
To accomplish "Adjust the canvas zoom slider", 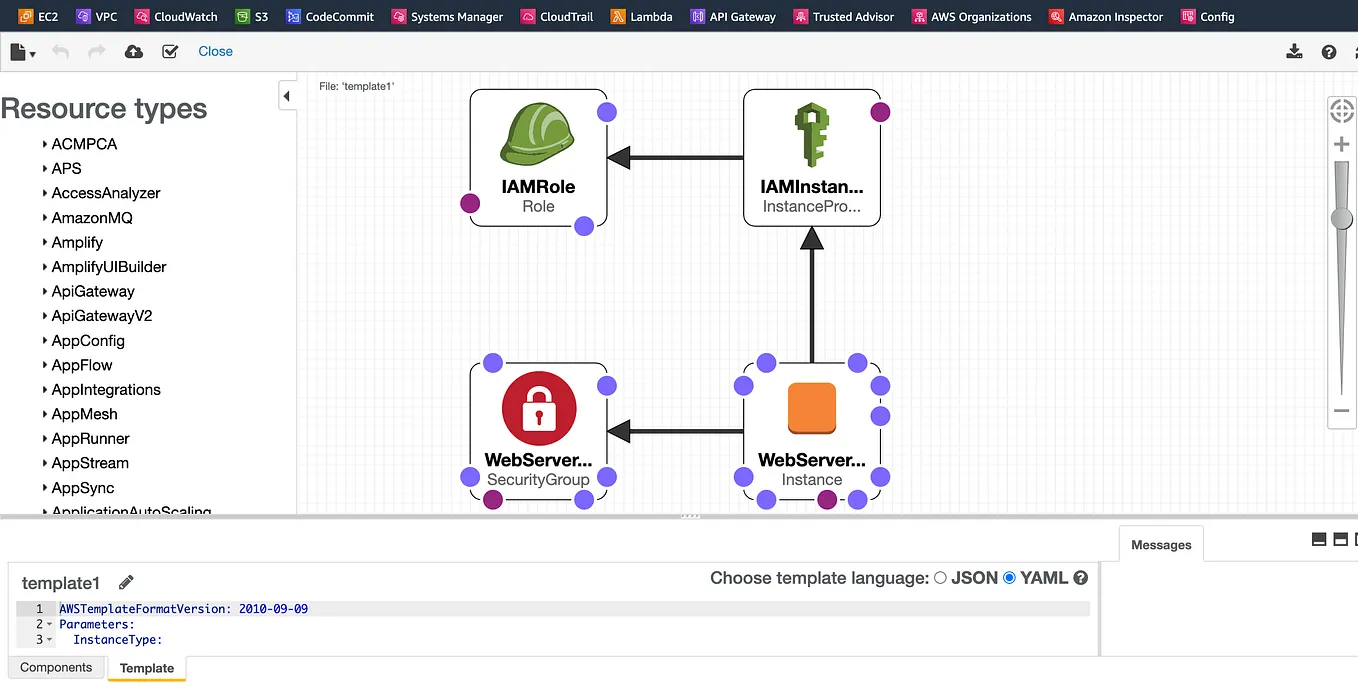I will pyautogui.click(x=1341, y=218).
